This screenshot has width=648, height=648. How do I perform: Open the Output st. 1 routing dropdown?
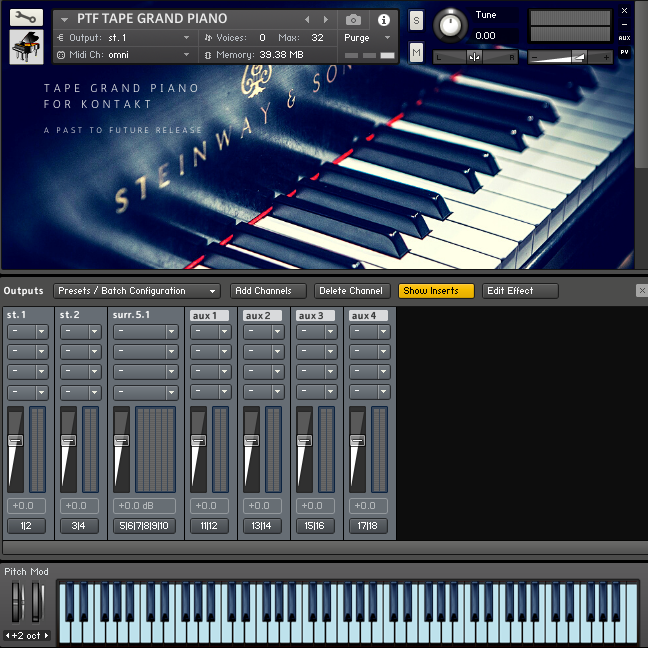click(148, 38)
